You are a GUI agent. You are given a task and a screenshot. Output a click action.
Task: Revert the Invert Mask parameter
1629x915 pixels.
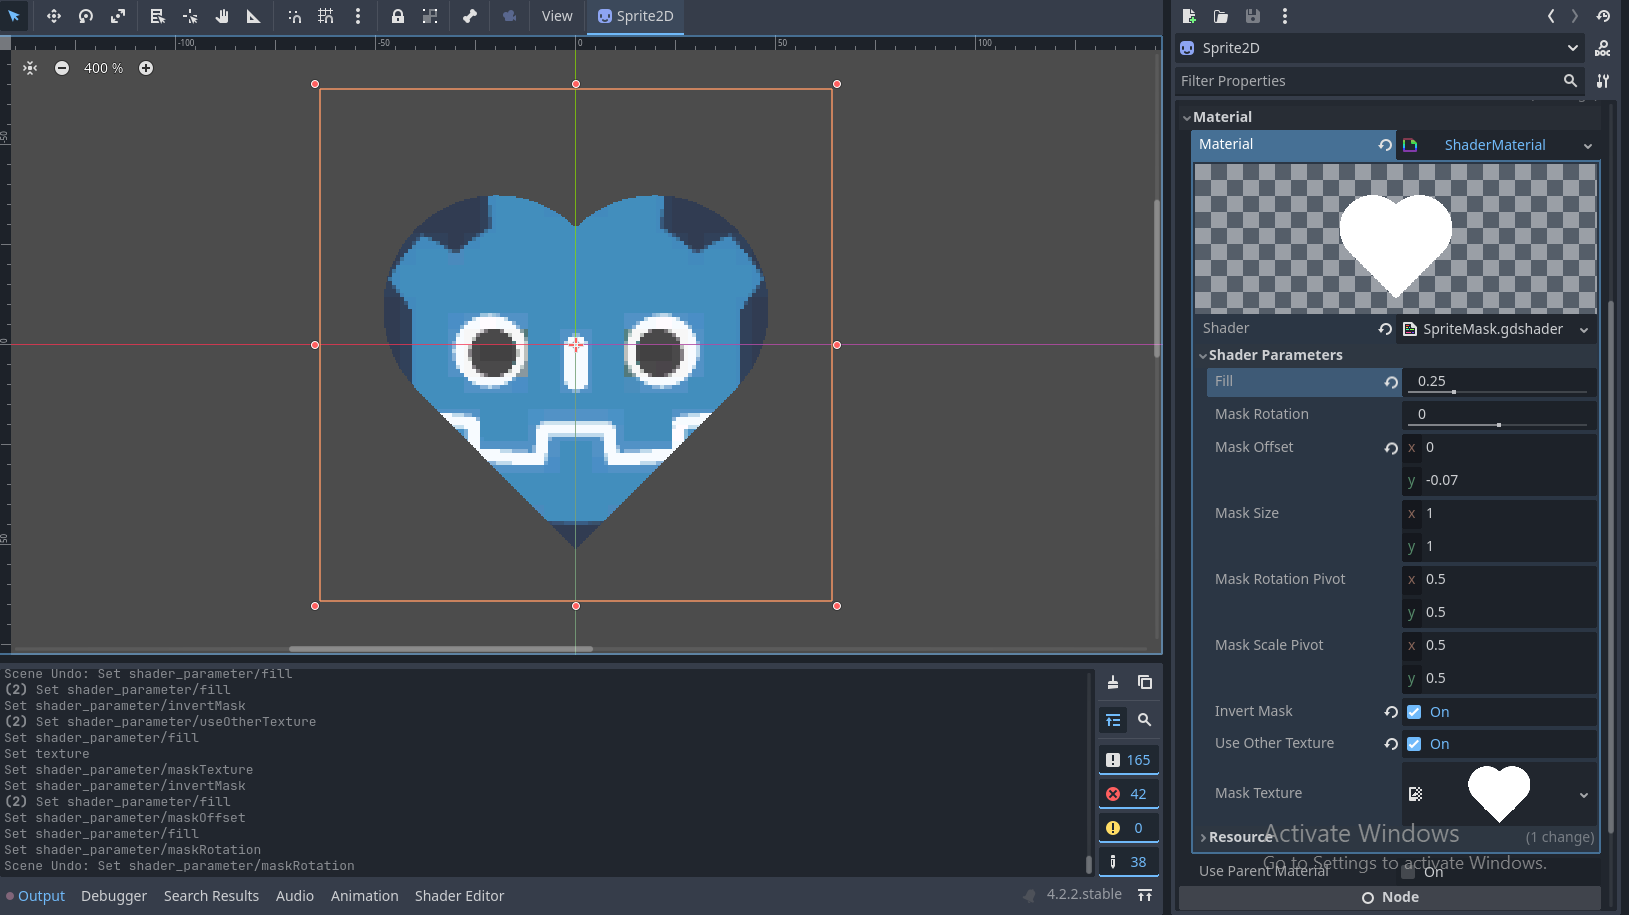1391,712
